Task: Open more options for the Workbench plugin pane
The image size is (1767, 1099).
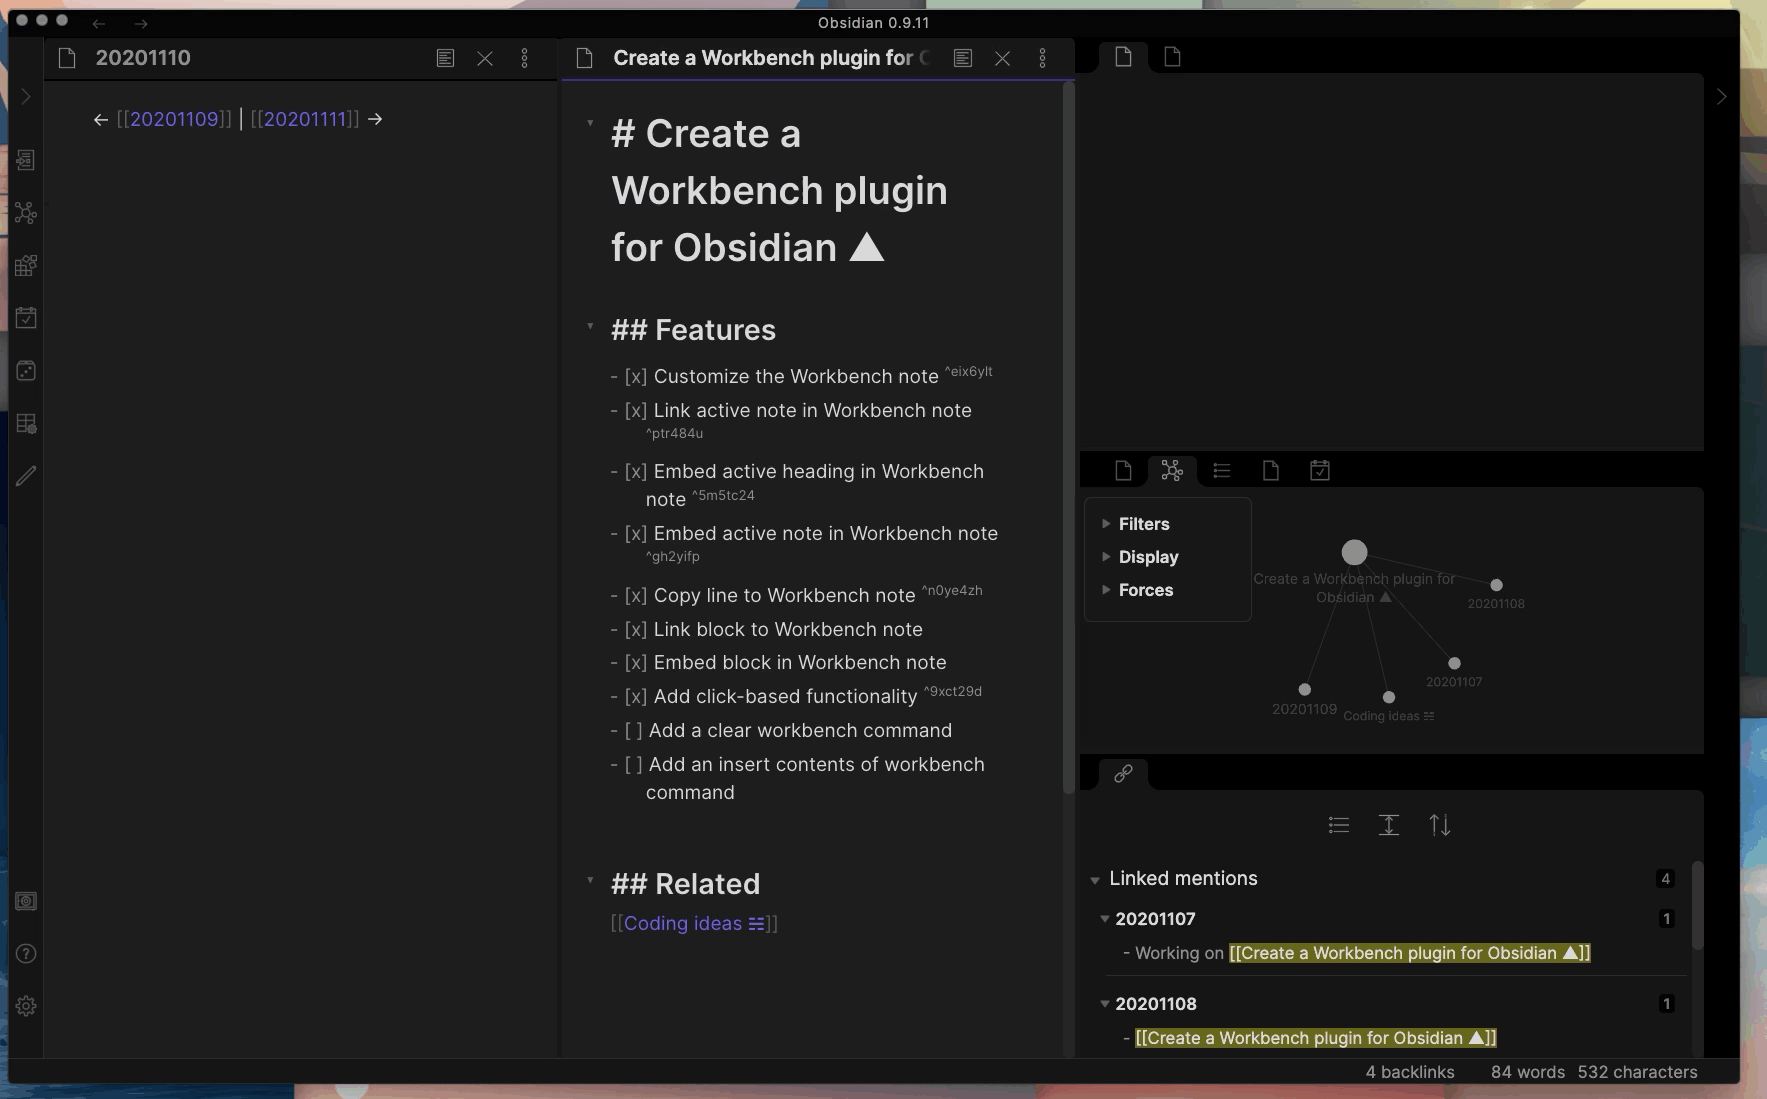Action: click(x=1042, y=58)
